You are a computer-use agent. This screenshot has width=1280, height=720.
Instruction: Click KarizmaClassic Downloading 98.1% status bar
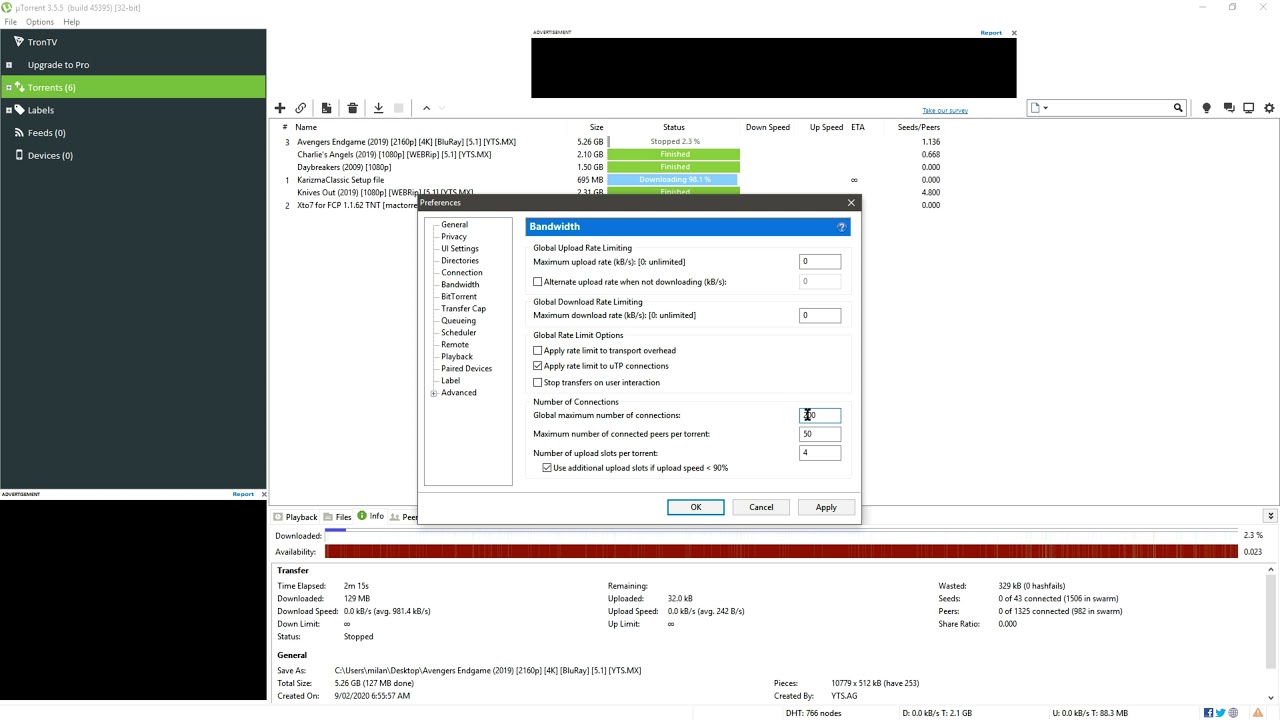tap(673, 180)
